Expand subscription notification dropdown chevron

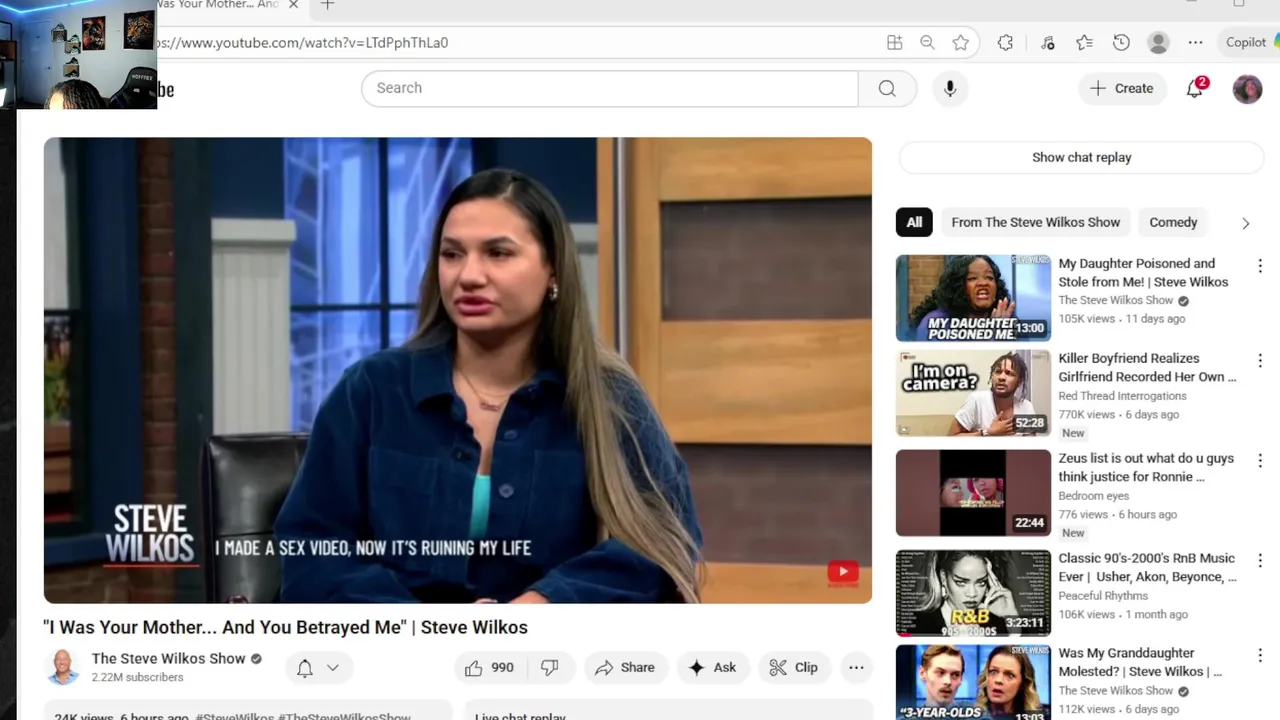tap(333, 668)
